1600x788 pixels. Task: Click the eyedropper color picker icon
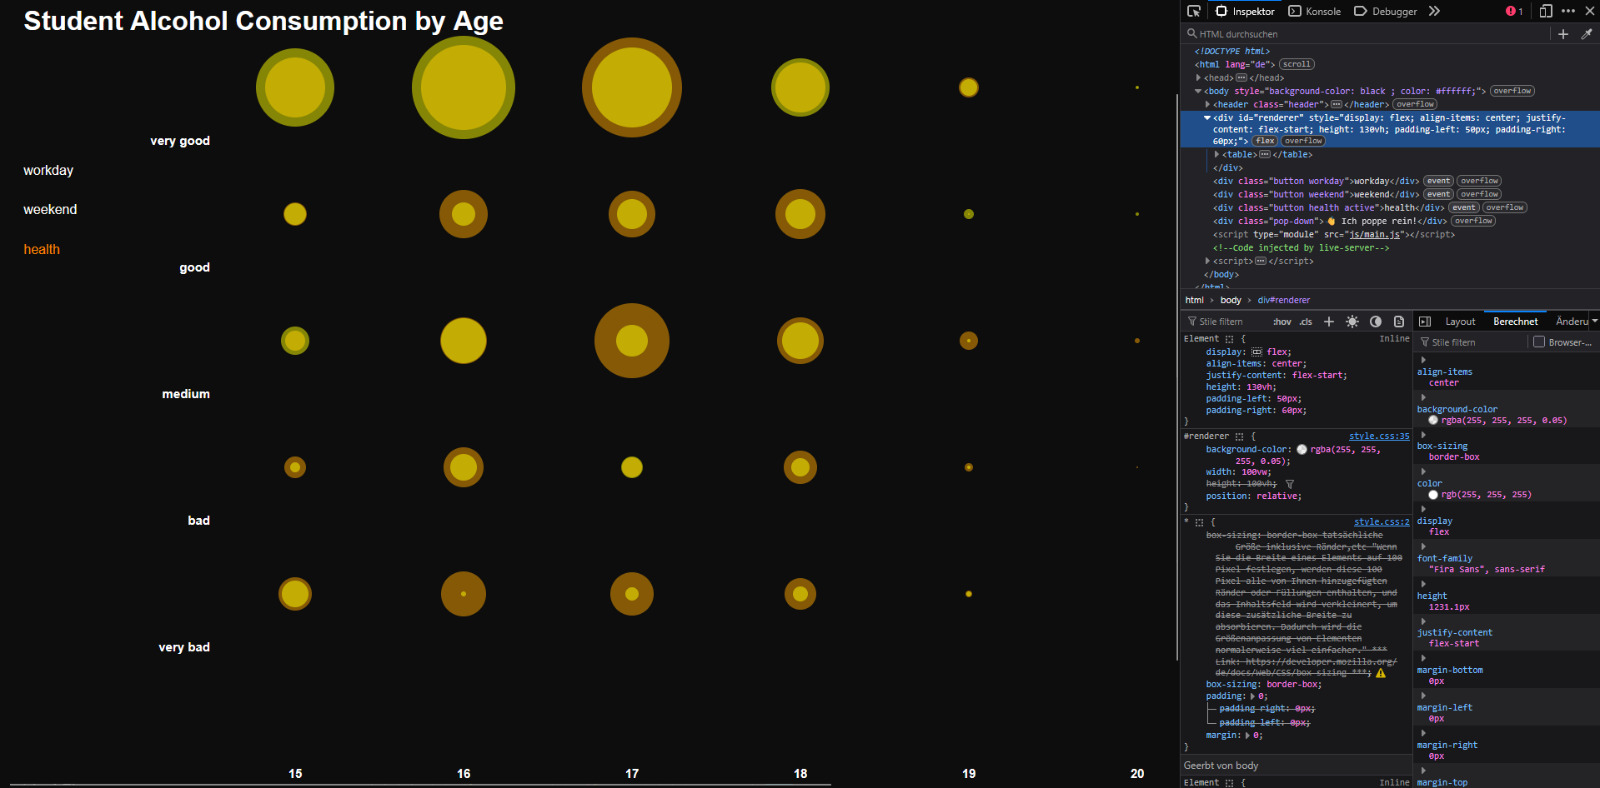tap(1586, 34)
